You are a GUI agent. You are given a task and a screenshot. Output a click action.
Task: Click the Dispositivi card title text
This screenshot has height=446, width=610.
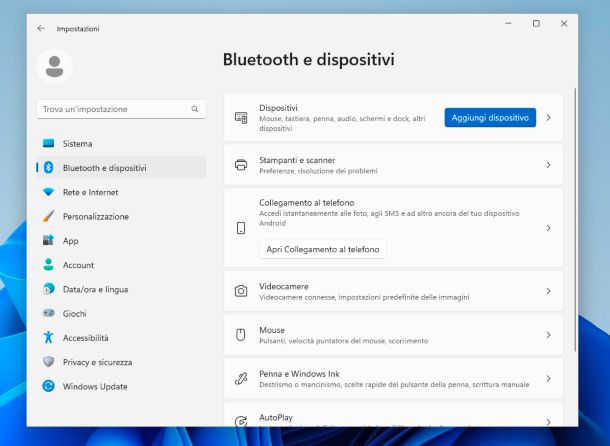pos(278,108)
